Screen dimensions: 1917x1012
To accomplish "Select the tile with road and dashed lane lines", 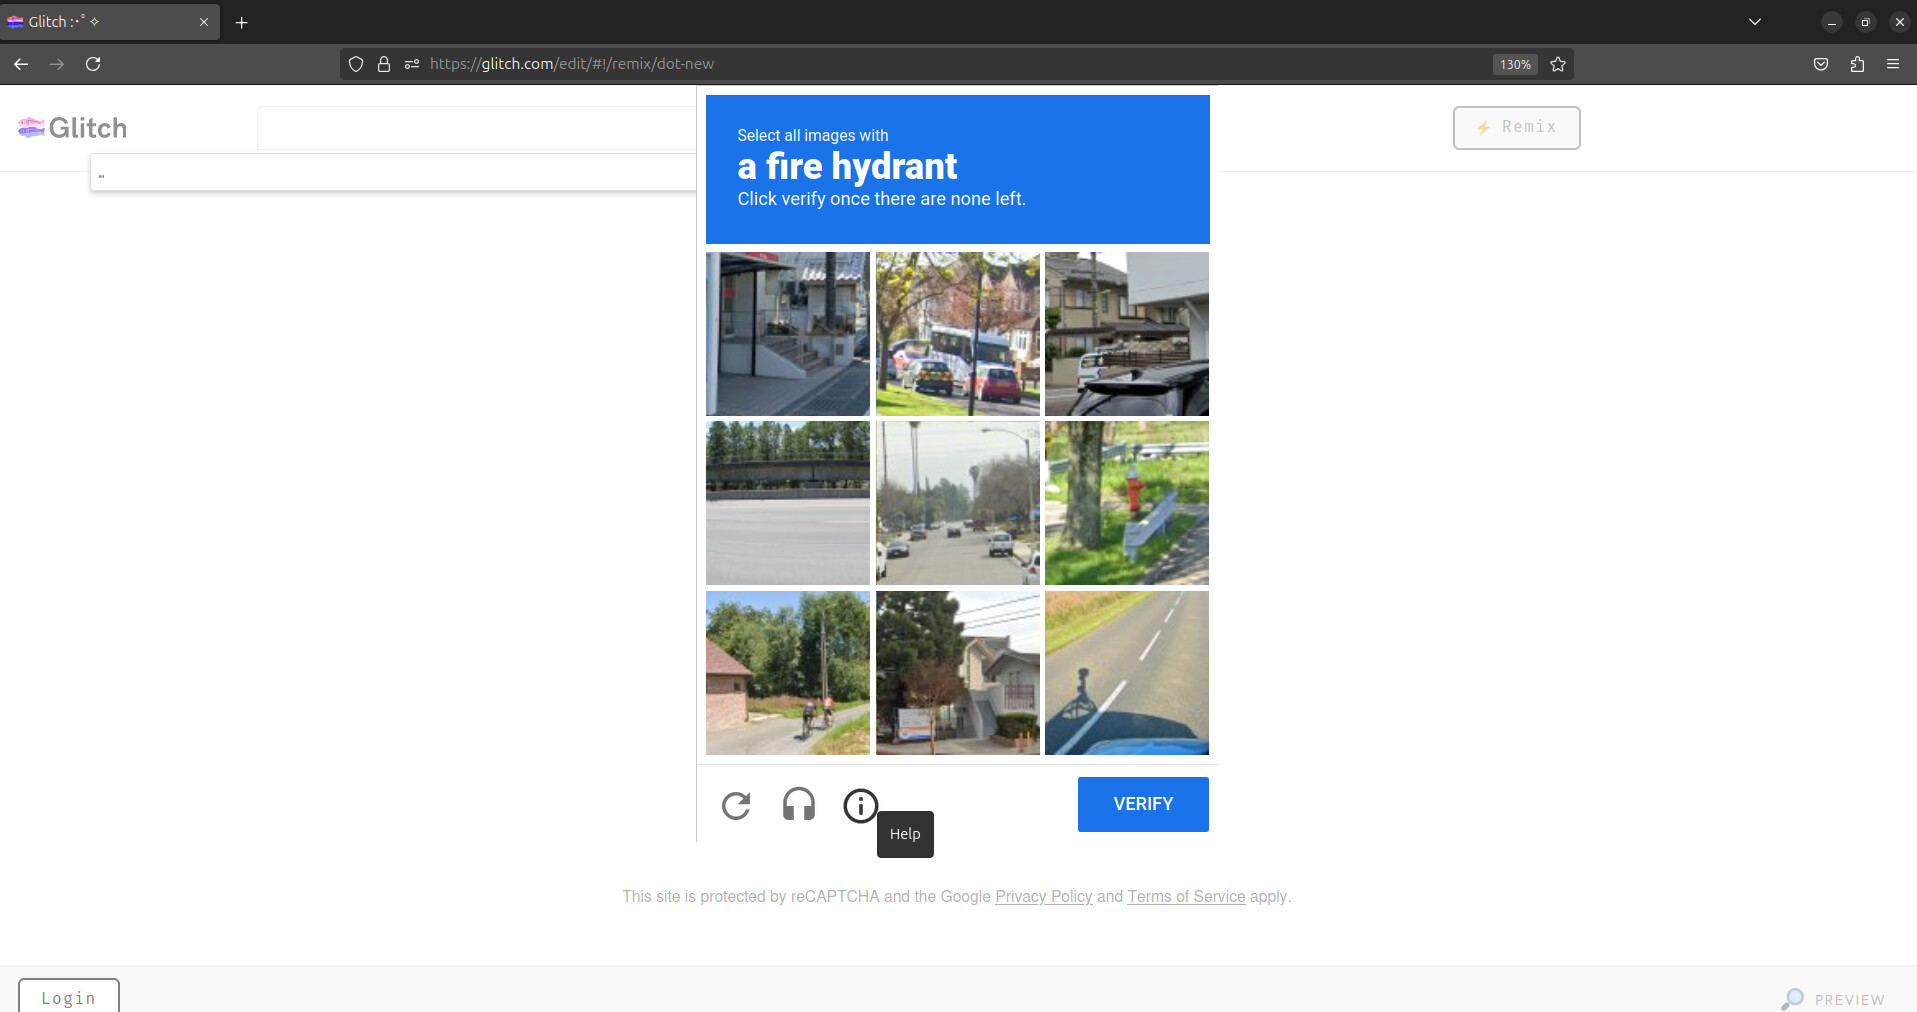I will (x=1127, y=673).
